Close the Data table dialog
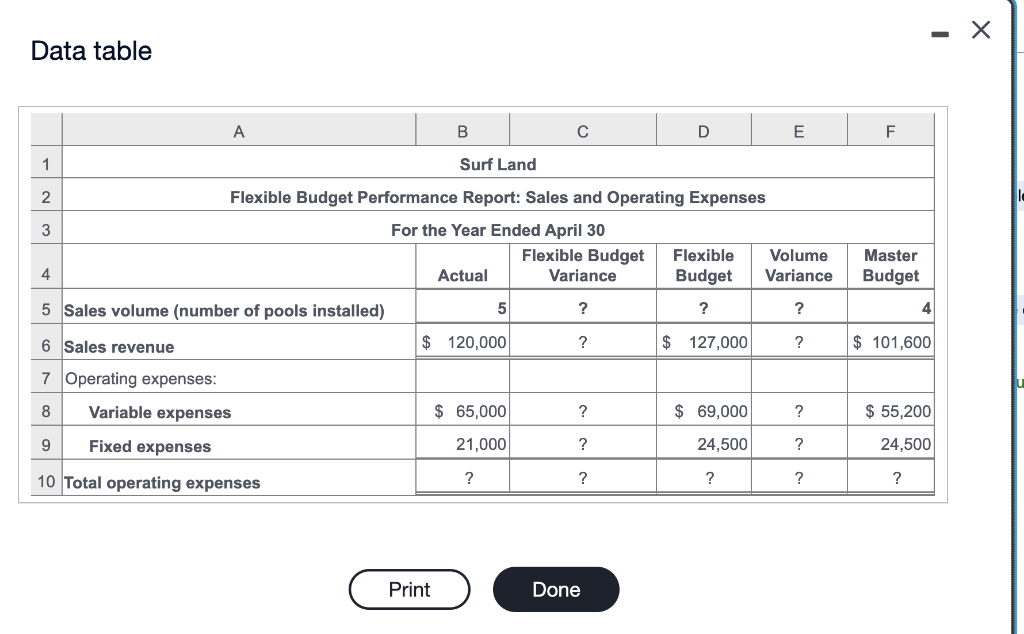 tap(979, 30)
